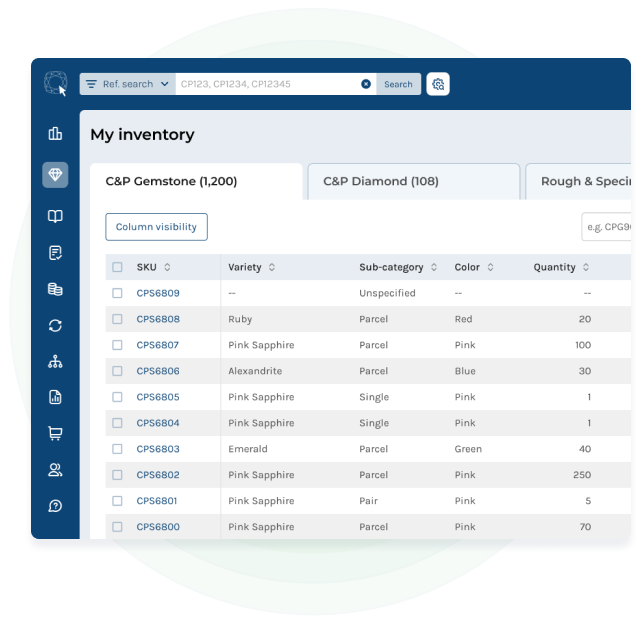Viewport: 643px width, 622px height.
Task: Tick the checkbox for CPS6803
Action: (117, 449)
